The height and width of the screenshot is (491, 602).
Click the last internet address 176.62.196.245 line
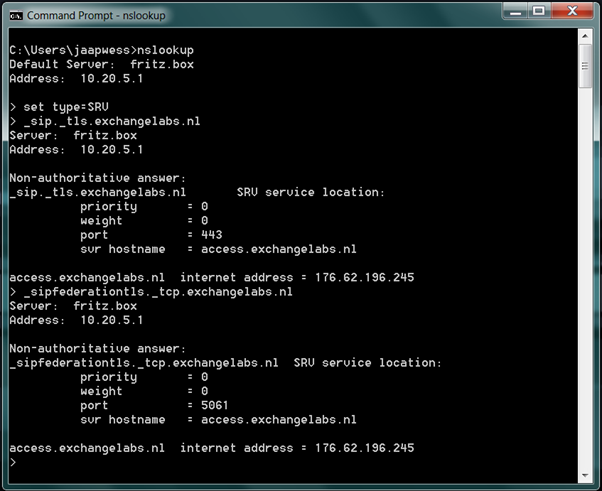[211, 448]
